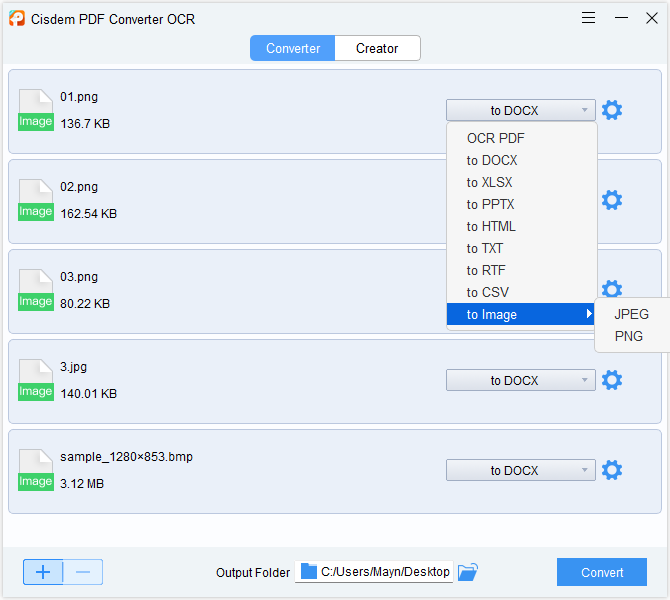Viewport: 670px width, 600px height.
Task: Select to HTML output format
Action: (x=521, y=226)
